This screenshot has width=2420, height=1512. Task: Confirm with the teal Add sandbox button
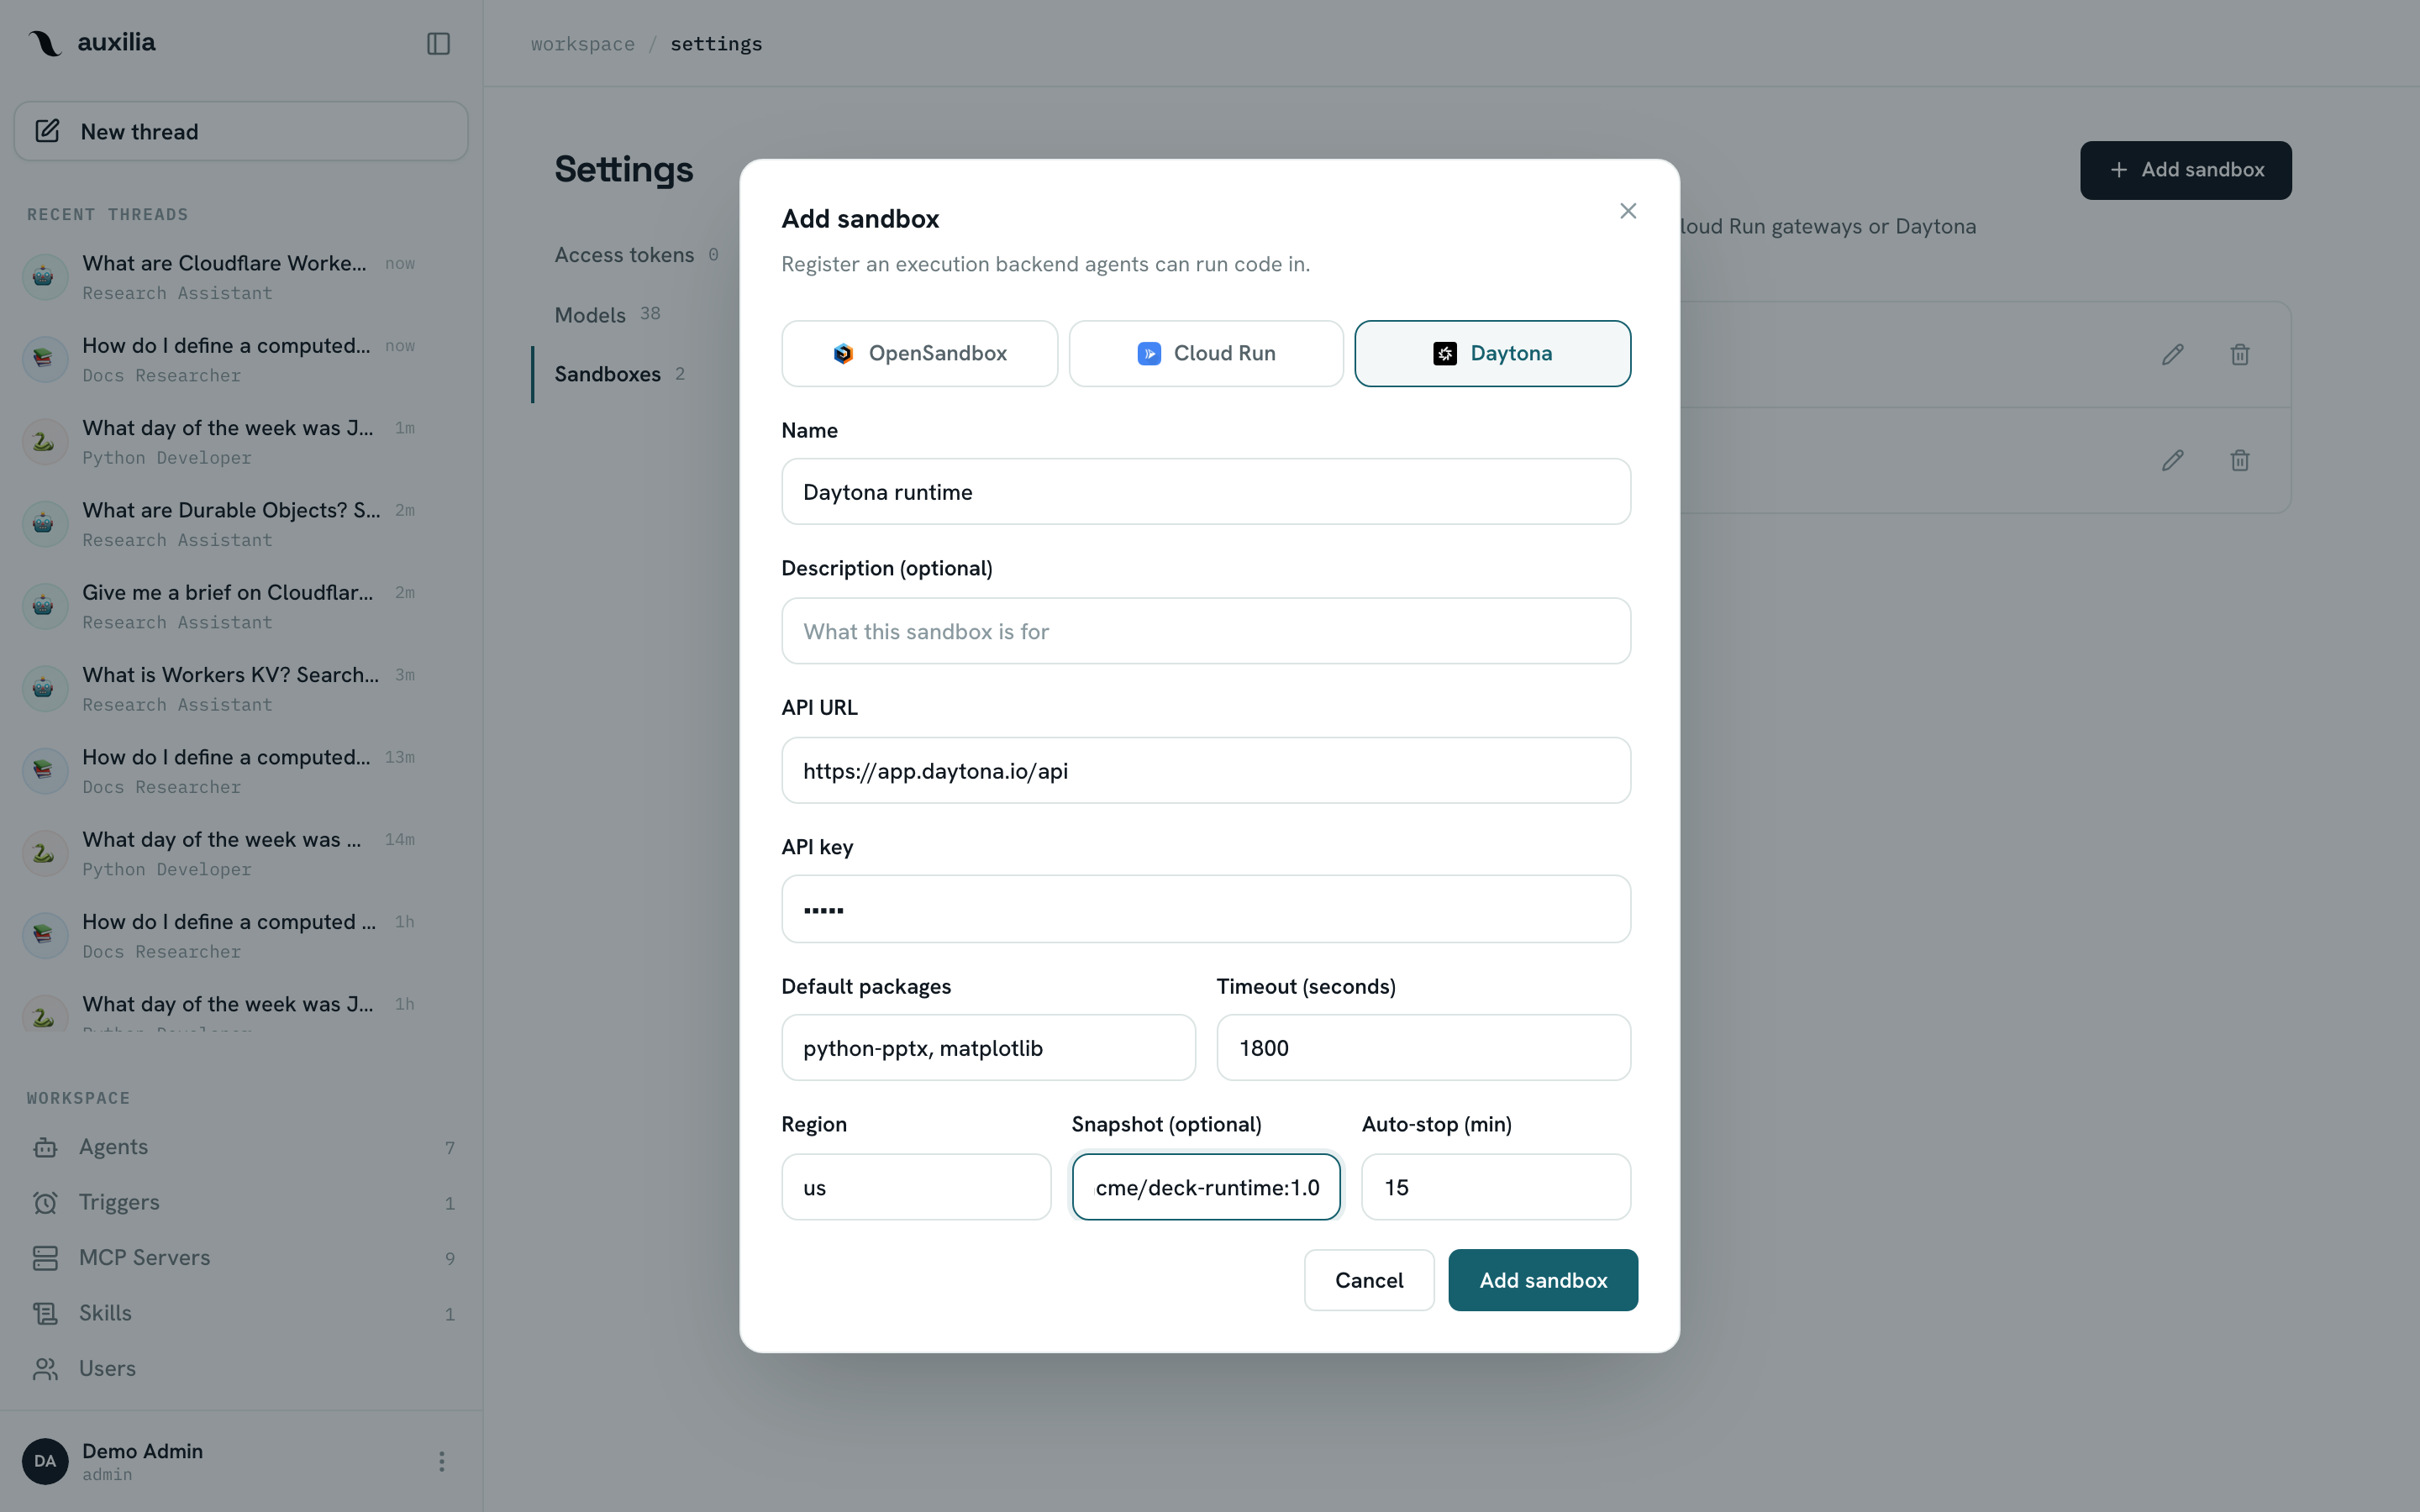coord(1543,1280)
